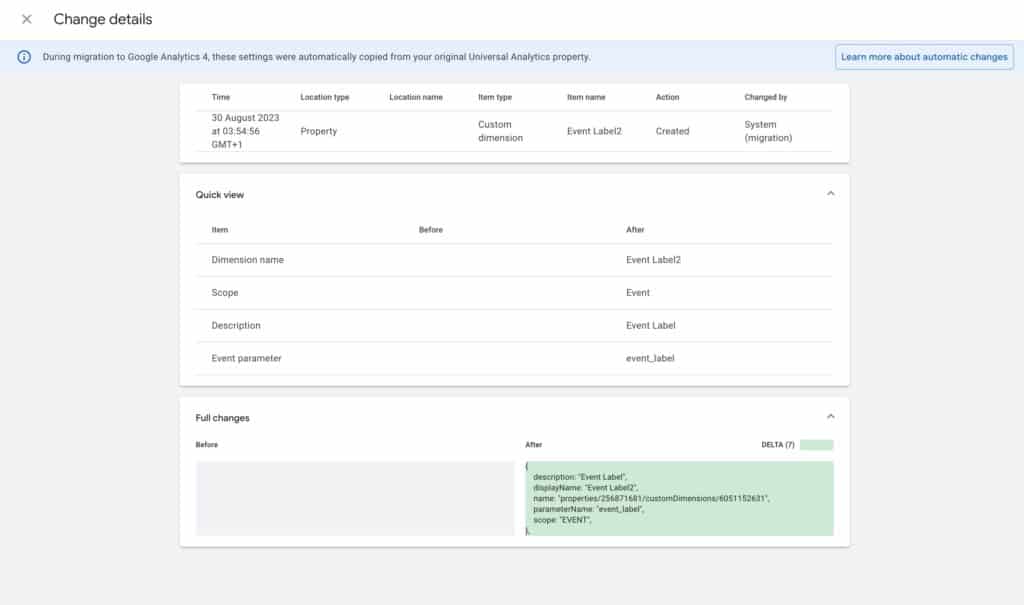1024x605 pixels.
Task: Click the Time column header
Action: tap(219, 97)
